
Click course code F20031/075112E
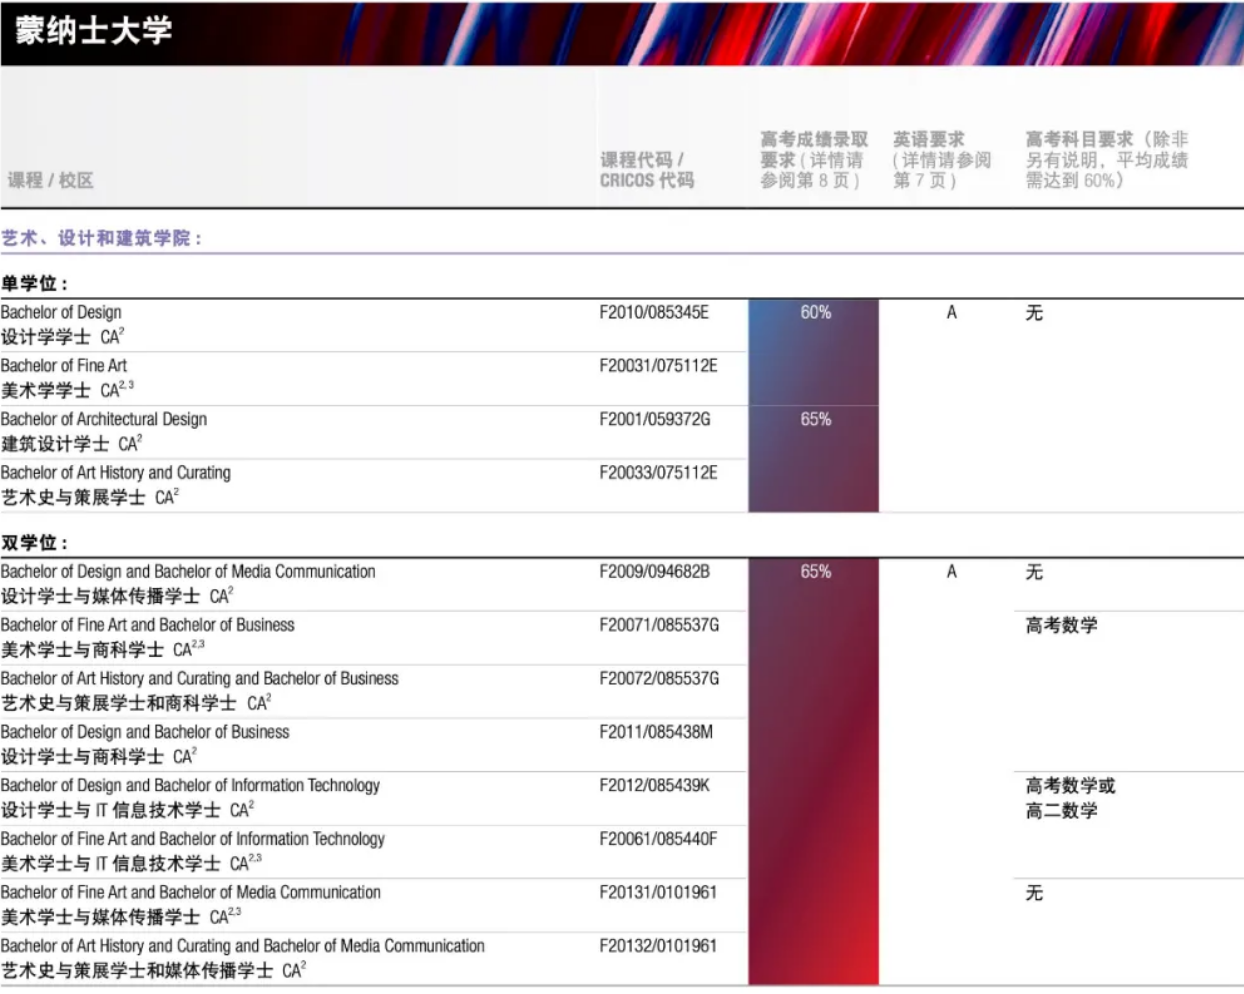[x=658, y=366]
